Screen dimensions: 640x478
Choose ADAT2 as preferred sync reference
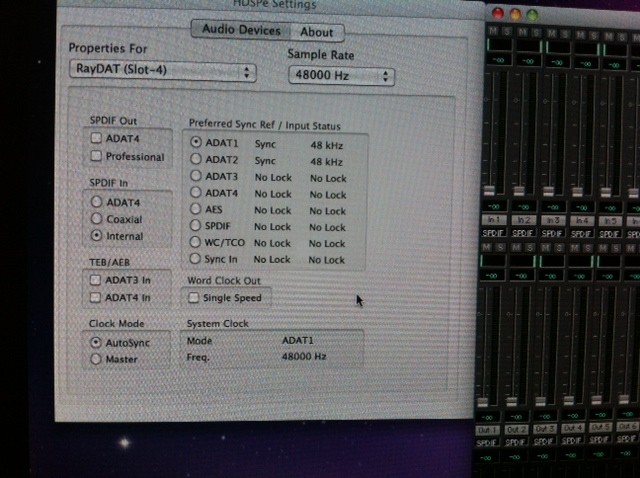pyautogui.click(x=196, y=159)
